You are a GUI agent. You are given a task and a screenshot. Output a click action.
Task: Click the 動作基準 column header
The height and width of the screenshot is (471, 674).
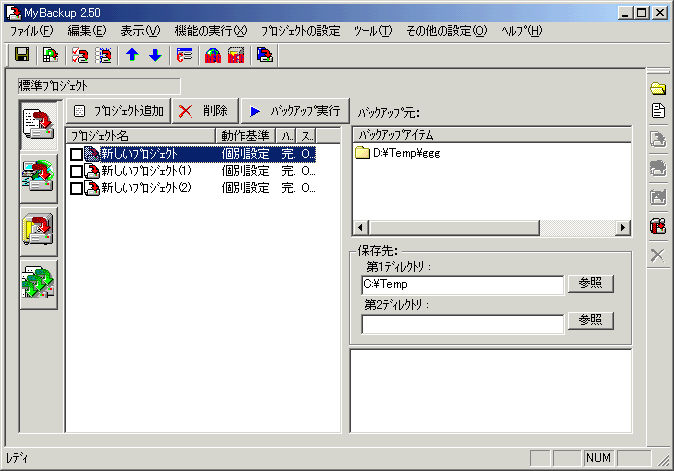(x=245, y=135)
